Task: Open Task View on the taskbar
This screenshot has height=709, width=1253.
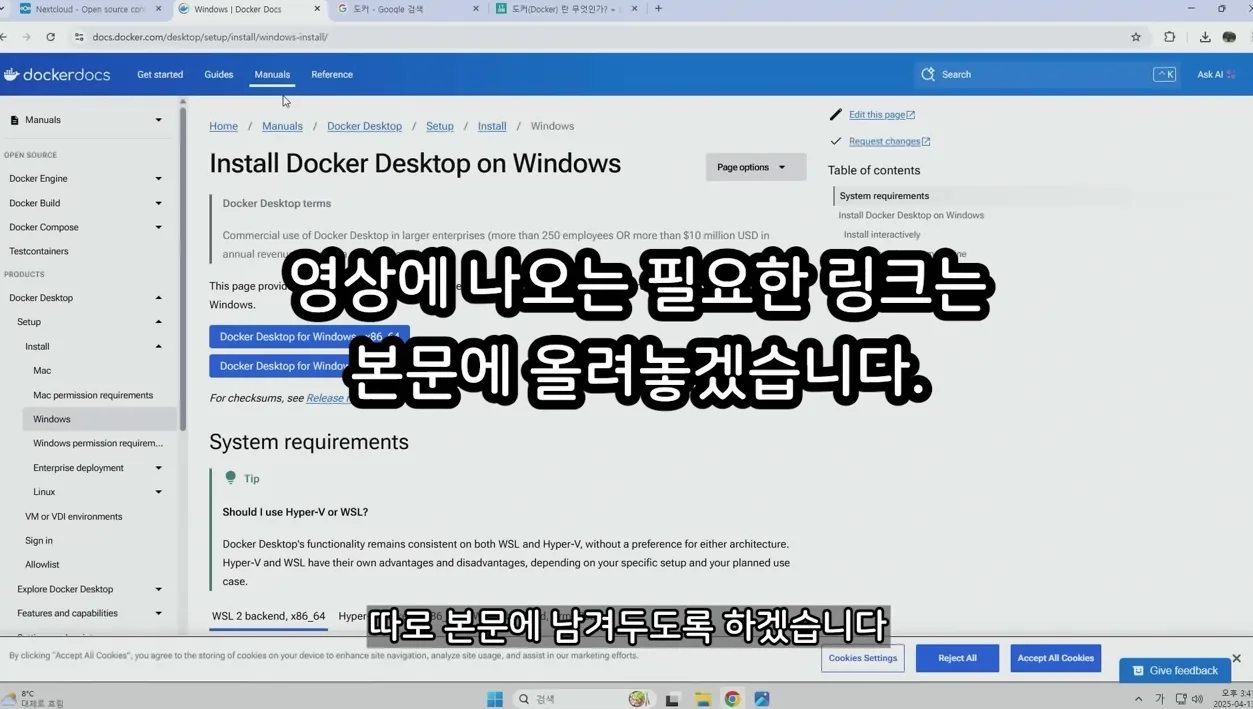Action: tap(672, 699)
